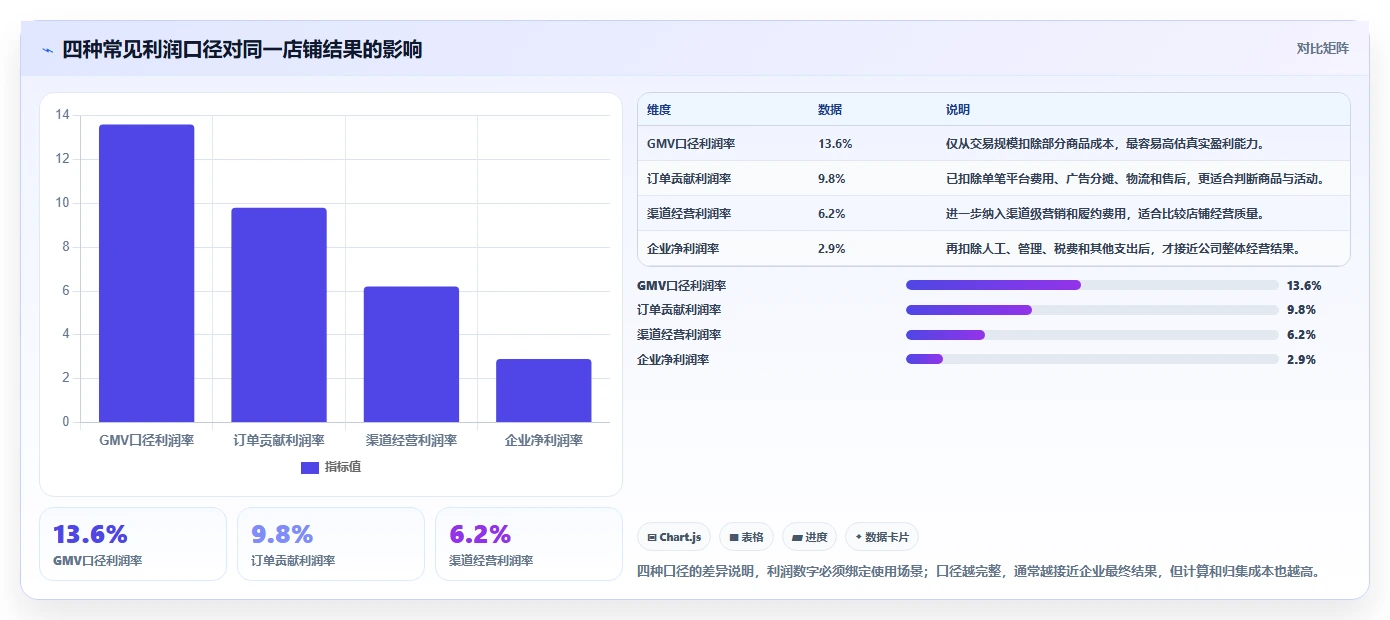The width and height of the screenshot is (1390, 620).
Task: Click the 2.9% table data cell
Action: [832, 249]
